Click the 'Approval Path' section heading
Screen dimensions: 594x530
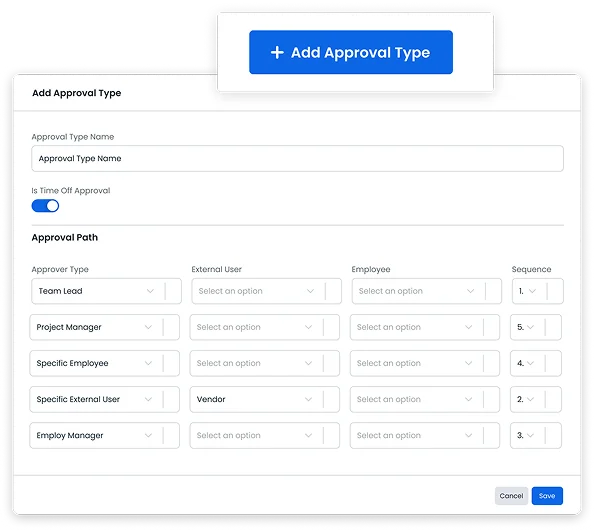click(65, 238)
